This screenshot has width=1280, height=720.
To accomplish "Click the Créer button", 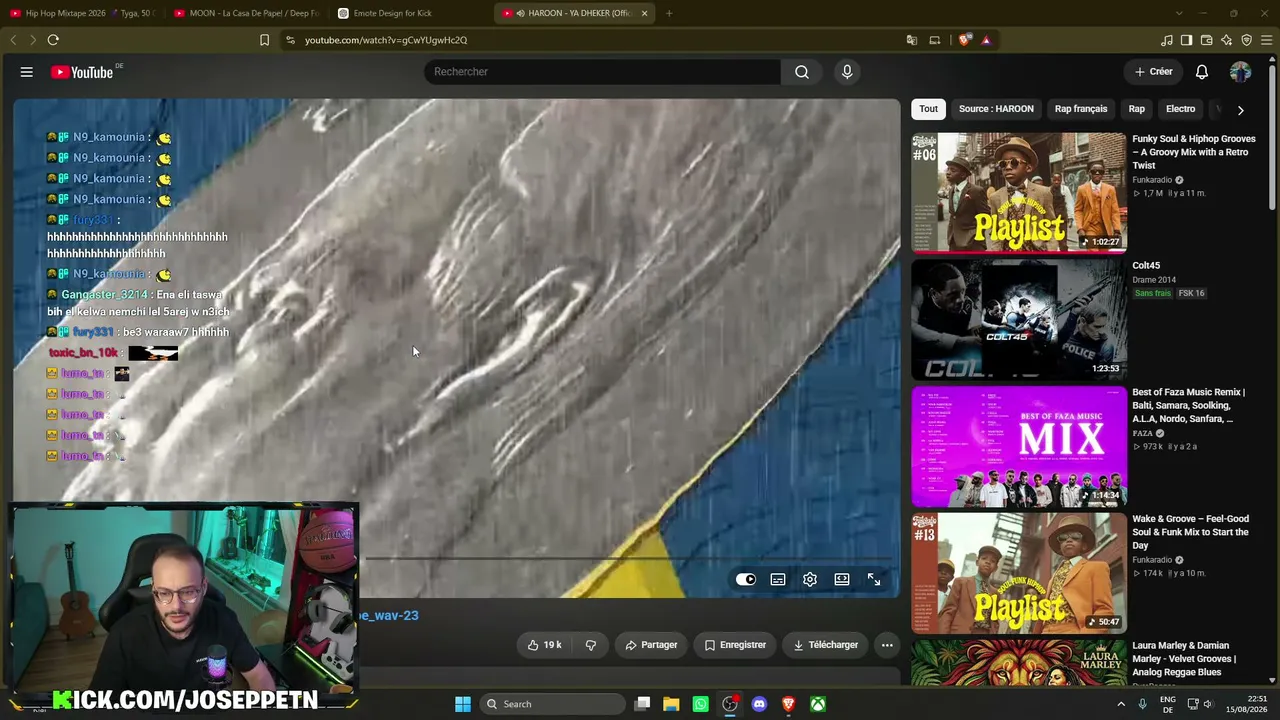I will tap(1153, 72).
